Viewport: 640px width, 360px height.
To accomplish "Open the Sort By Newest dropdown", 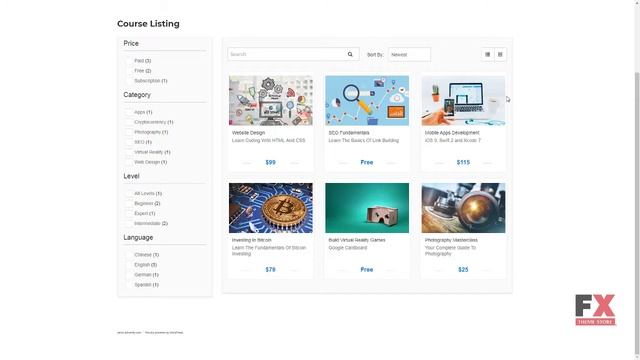I will tap(409, 54).
